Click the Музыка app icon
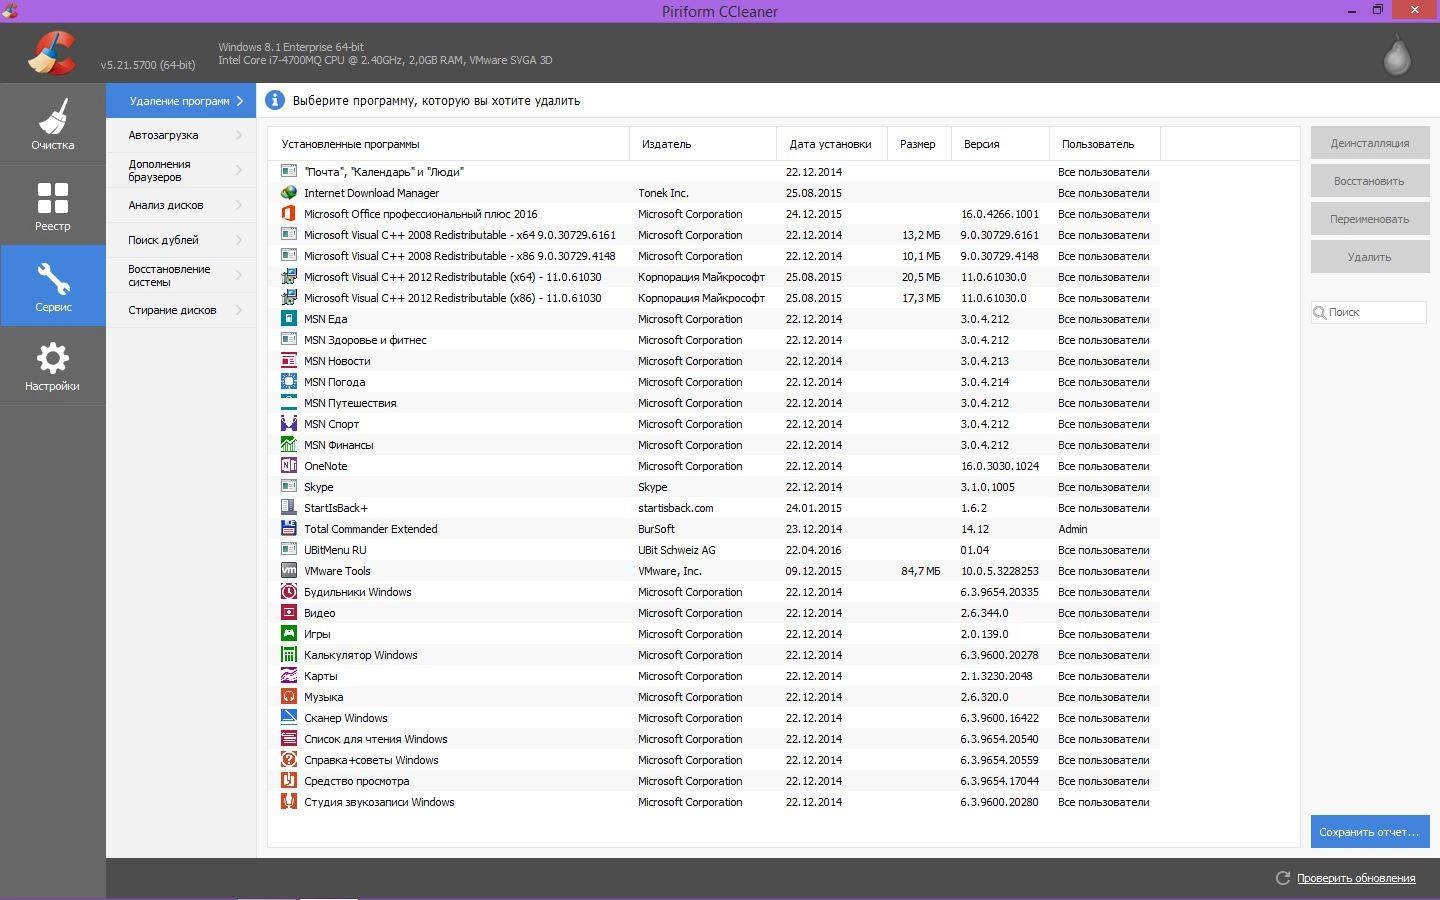 coord(289,697)
